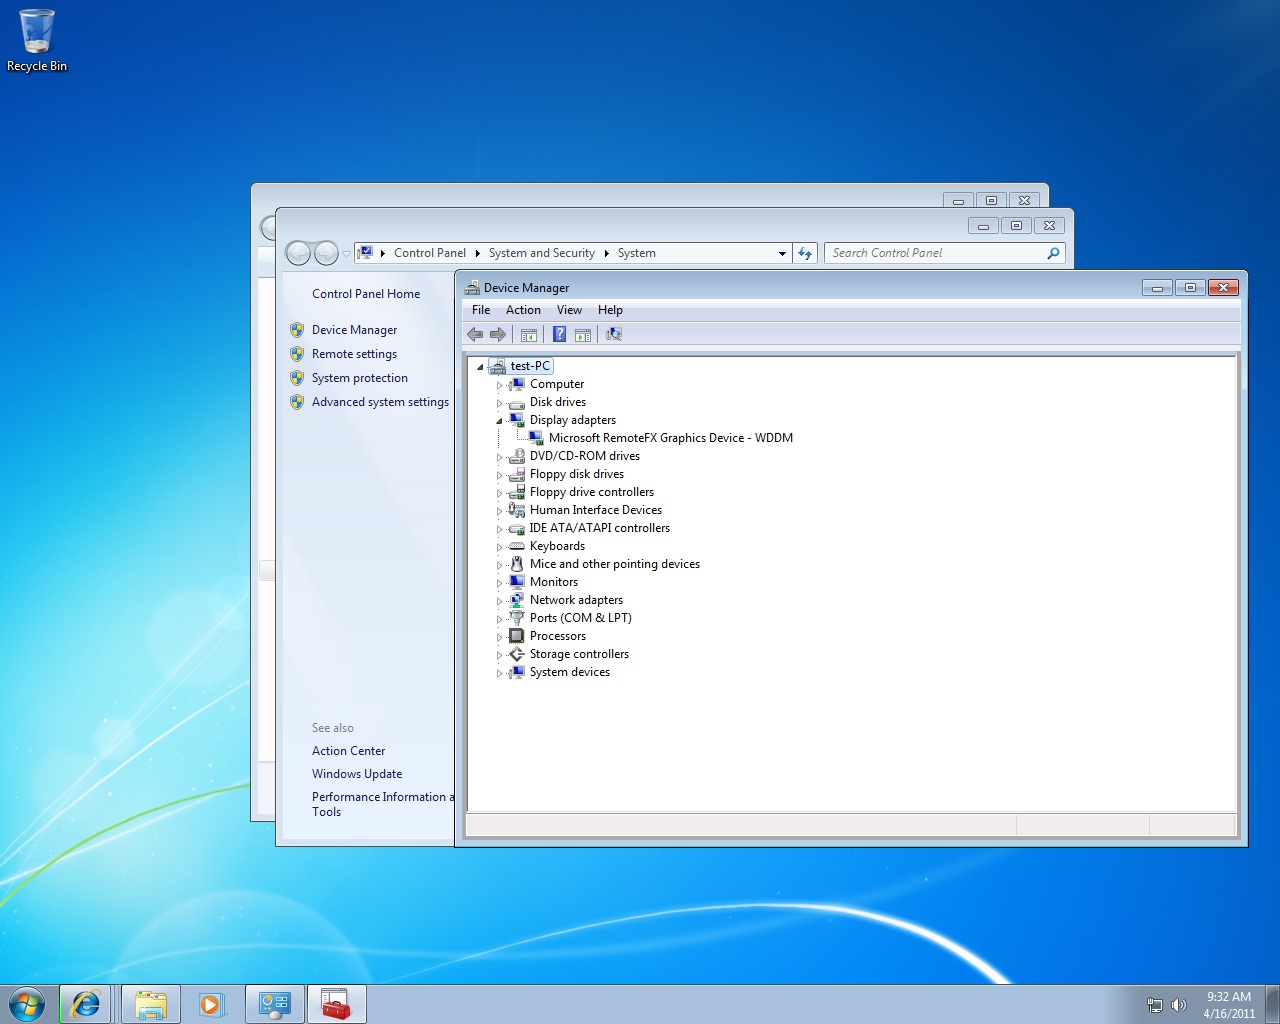Toggle the Show/Hide Action Pane toolbar icon
This screenshot has height=1024, width=1280.
coord(583,335)
